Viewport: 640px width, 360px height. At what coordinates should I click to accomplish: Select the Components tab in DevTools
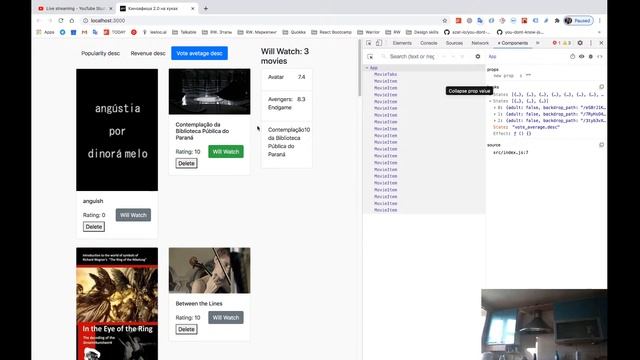point(513,43)
